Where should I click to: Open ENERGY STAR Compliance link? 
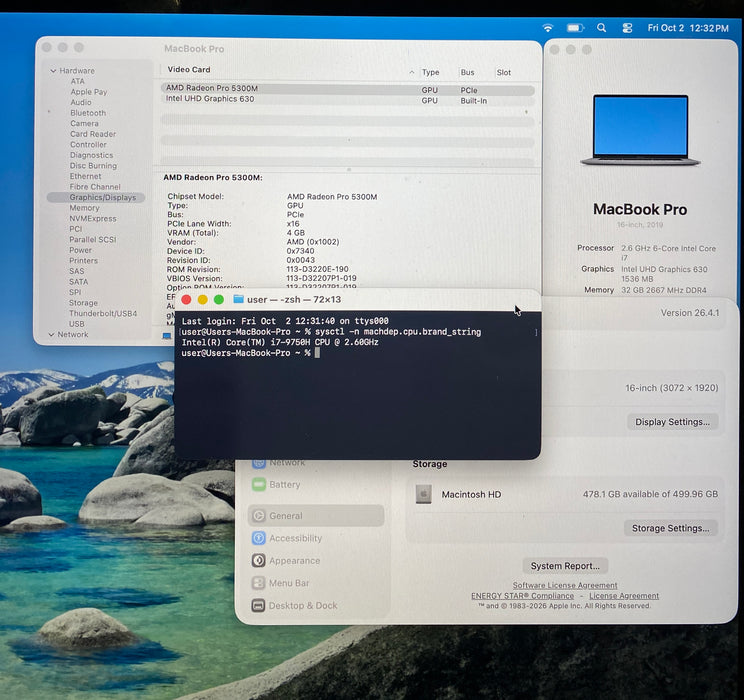(522, 596)
